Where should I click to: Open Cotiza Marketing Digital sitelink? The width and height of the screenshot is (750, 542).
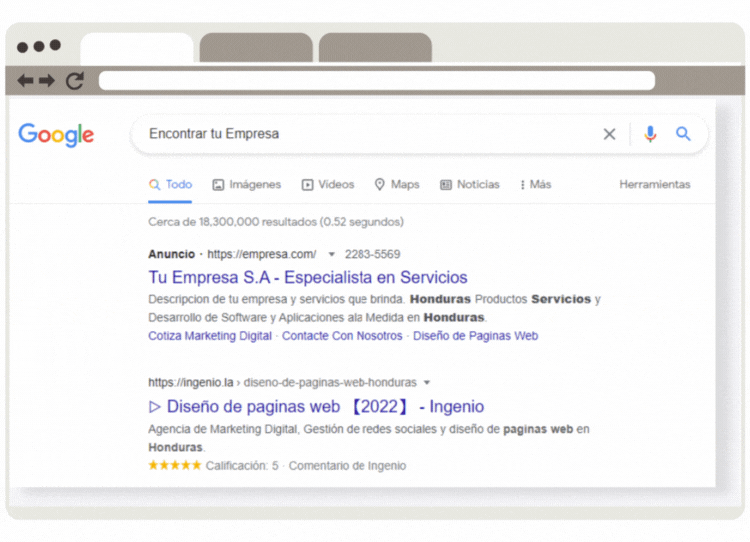(210, 336)
